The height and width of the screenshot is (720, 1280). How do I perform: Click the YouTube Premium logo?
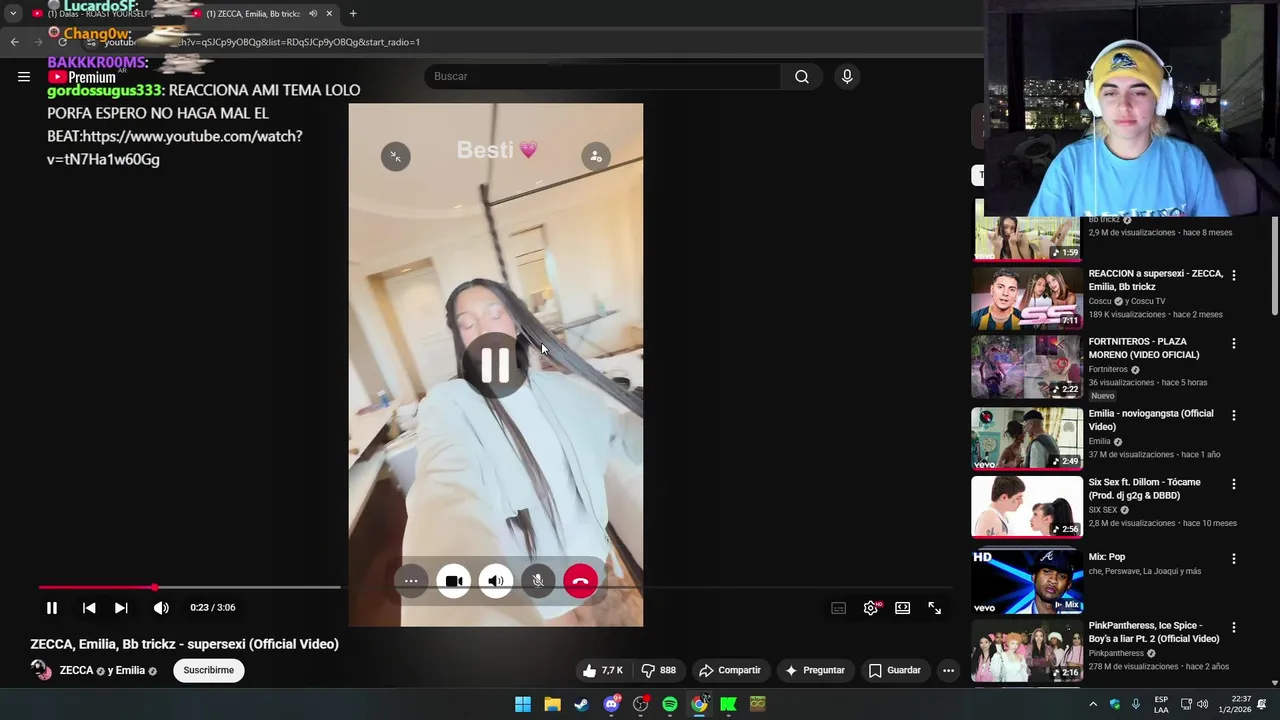(82, 77)
